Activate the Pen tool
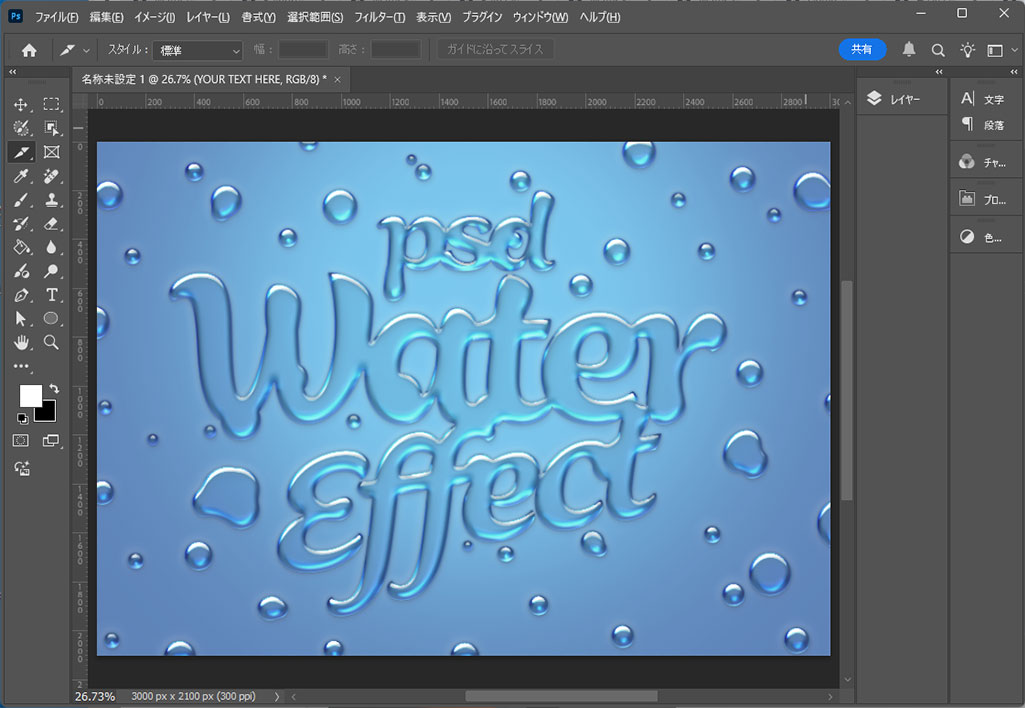The width and height of the screenshot is (1025, 708). [x=21, y=295]
